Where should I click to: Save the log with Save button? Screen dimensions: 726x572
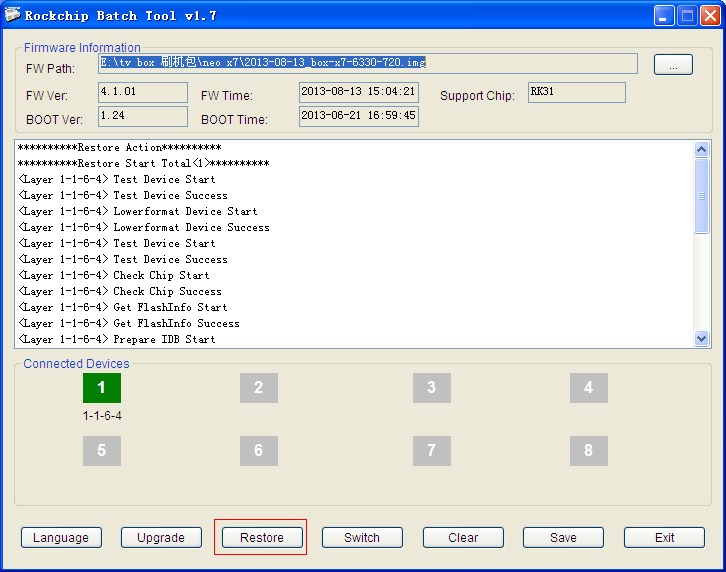tap(563, 537)
